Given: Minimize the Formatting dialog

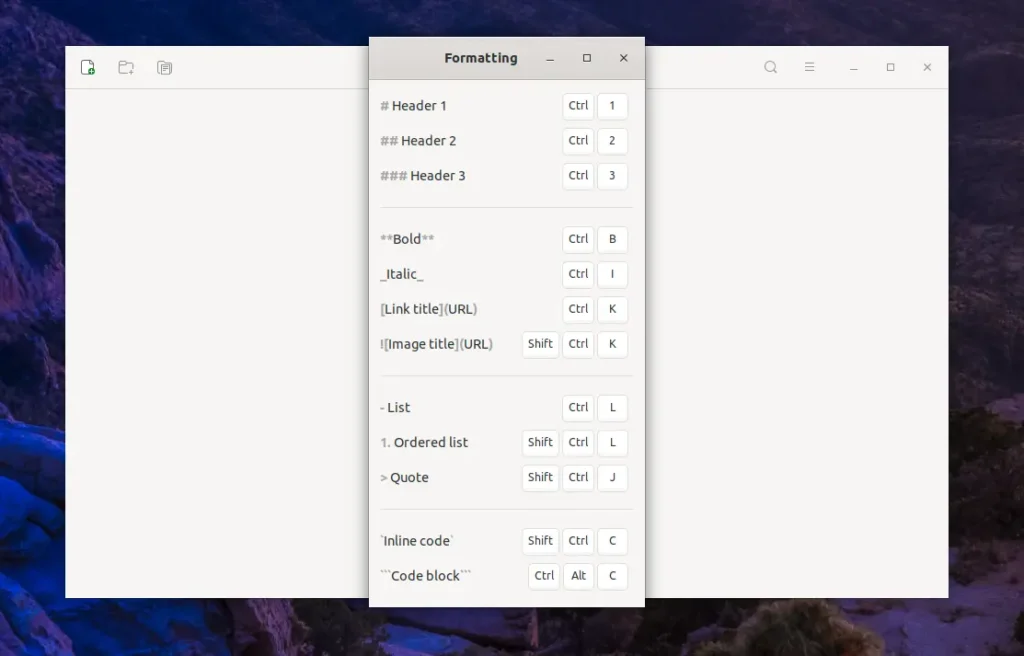Looking at the screenshot, I should click(x=550, y=58).
